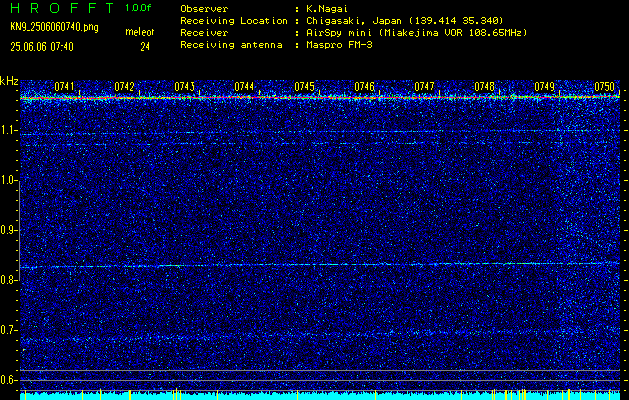Click the Observer field label
The width and height of the screenshot is (629, 400).
point(204,9)
